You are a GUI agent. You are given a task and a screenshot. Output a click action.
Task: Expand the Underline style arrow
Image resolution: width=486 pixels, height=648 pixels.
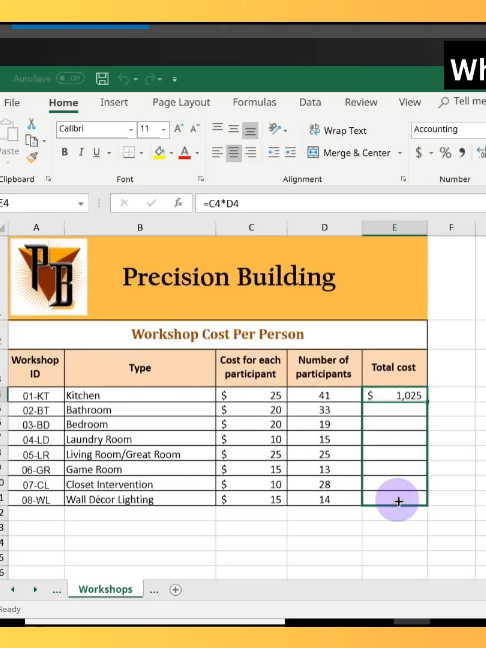(109, 153)
